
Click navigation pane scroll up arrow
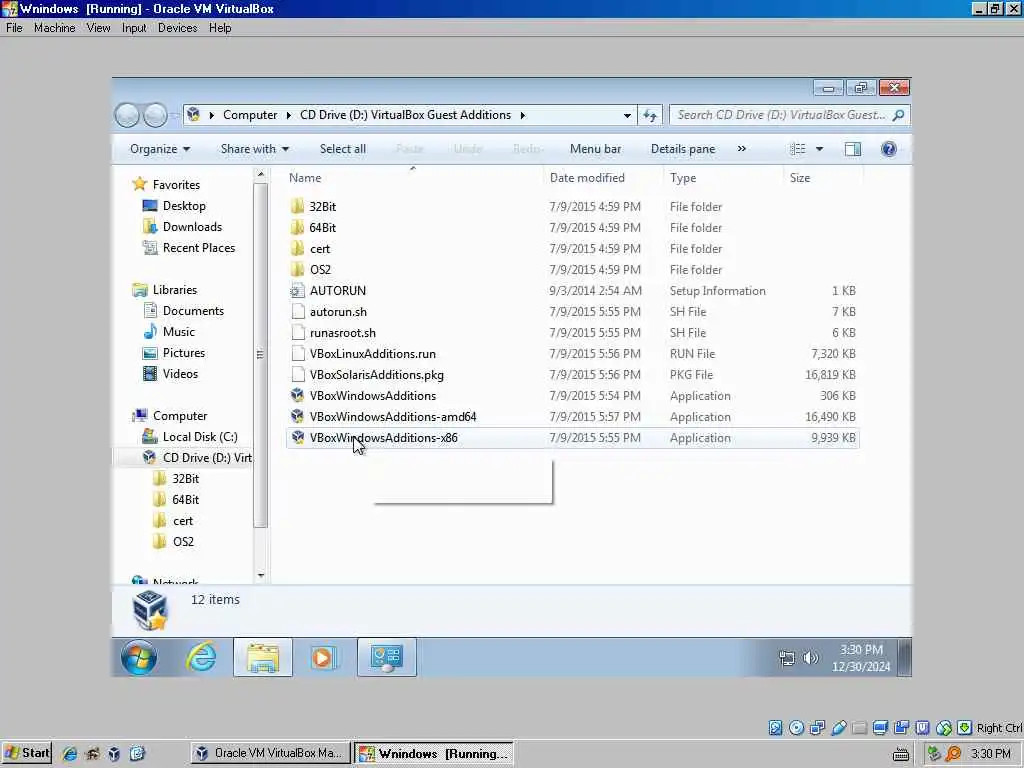point(261,175)
